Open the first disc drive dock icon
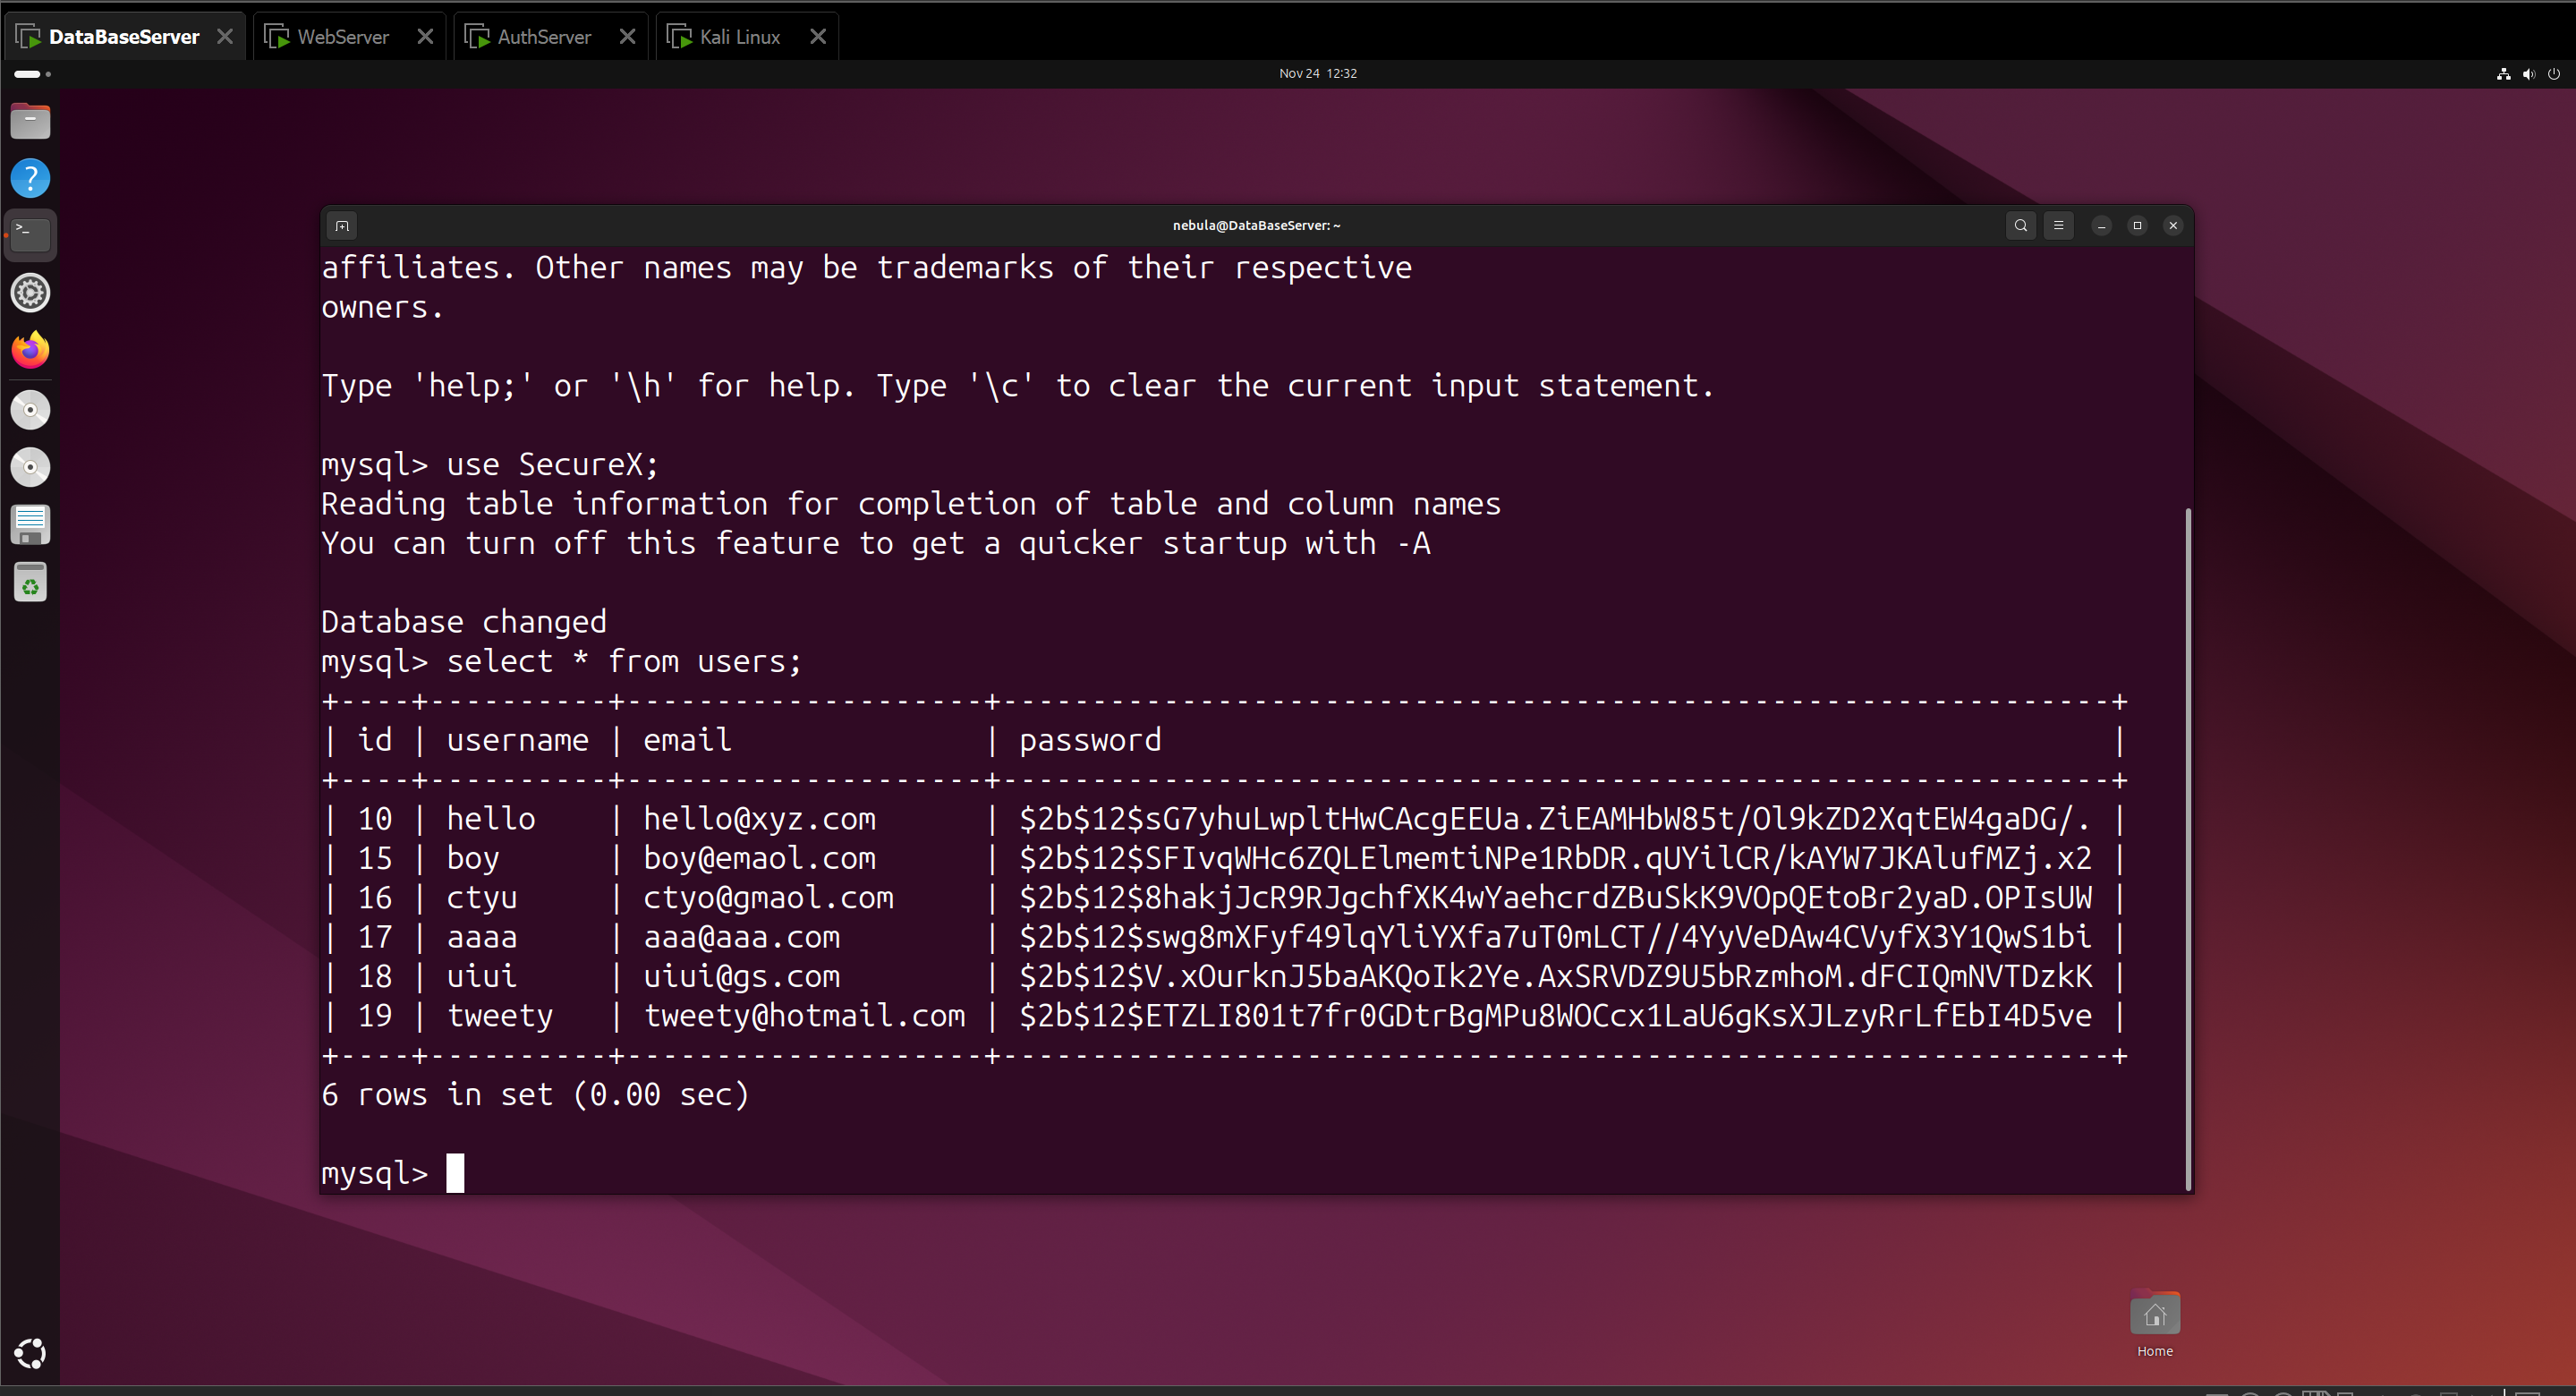This screenshot has width=2576, height=1396. pos(30,410)
